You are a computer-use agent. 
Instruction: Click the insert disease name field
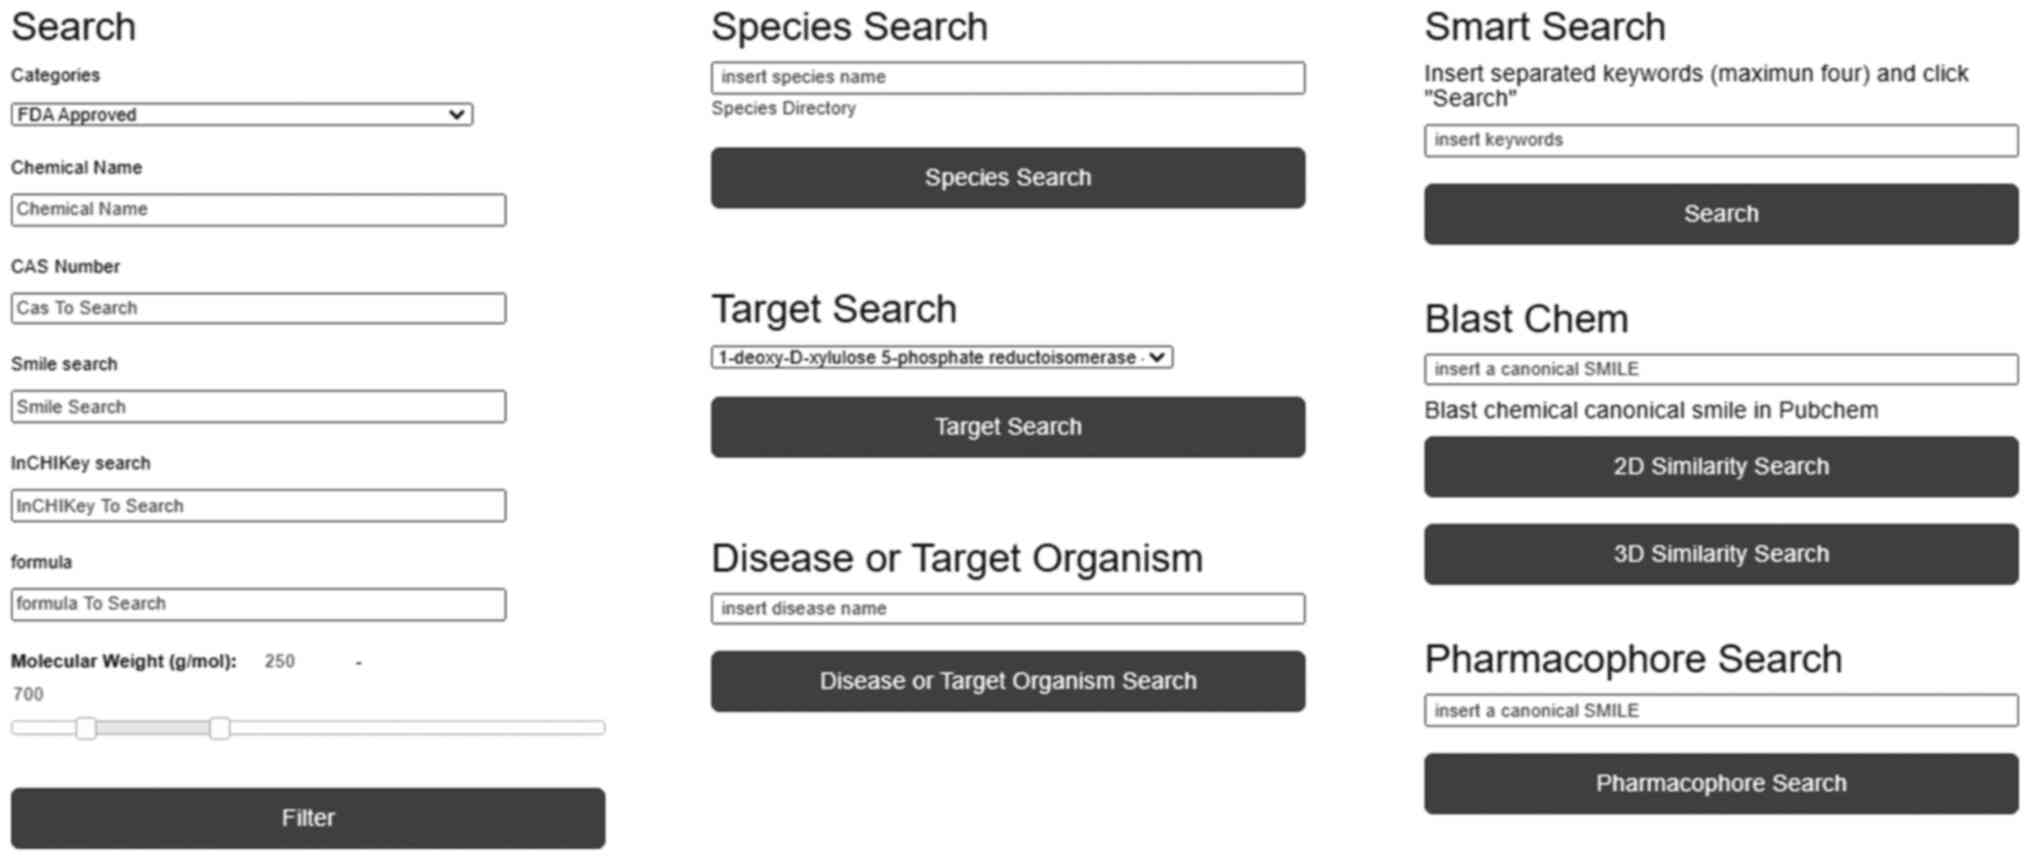coord(1007,609)
